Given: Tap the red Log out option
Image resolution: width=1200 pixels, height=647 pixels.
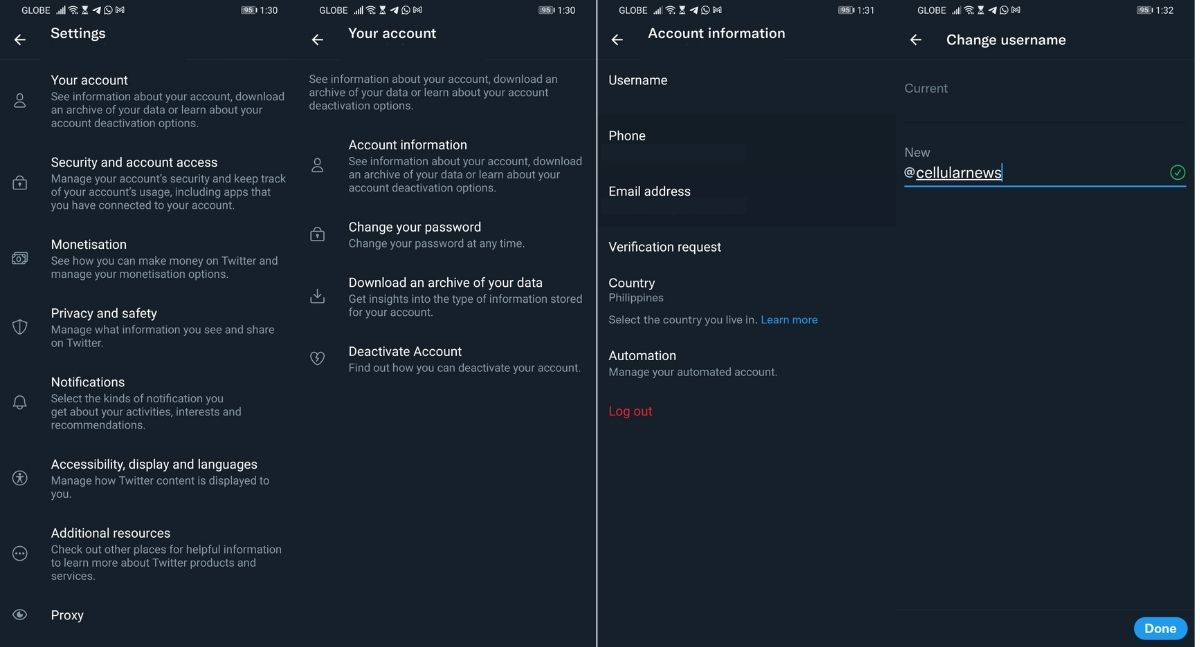Looking at the screenshot, I should (x=630, y=411).
